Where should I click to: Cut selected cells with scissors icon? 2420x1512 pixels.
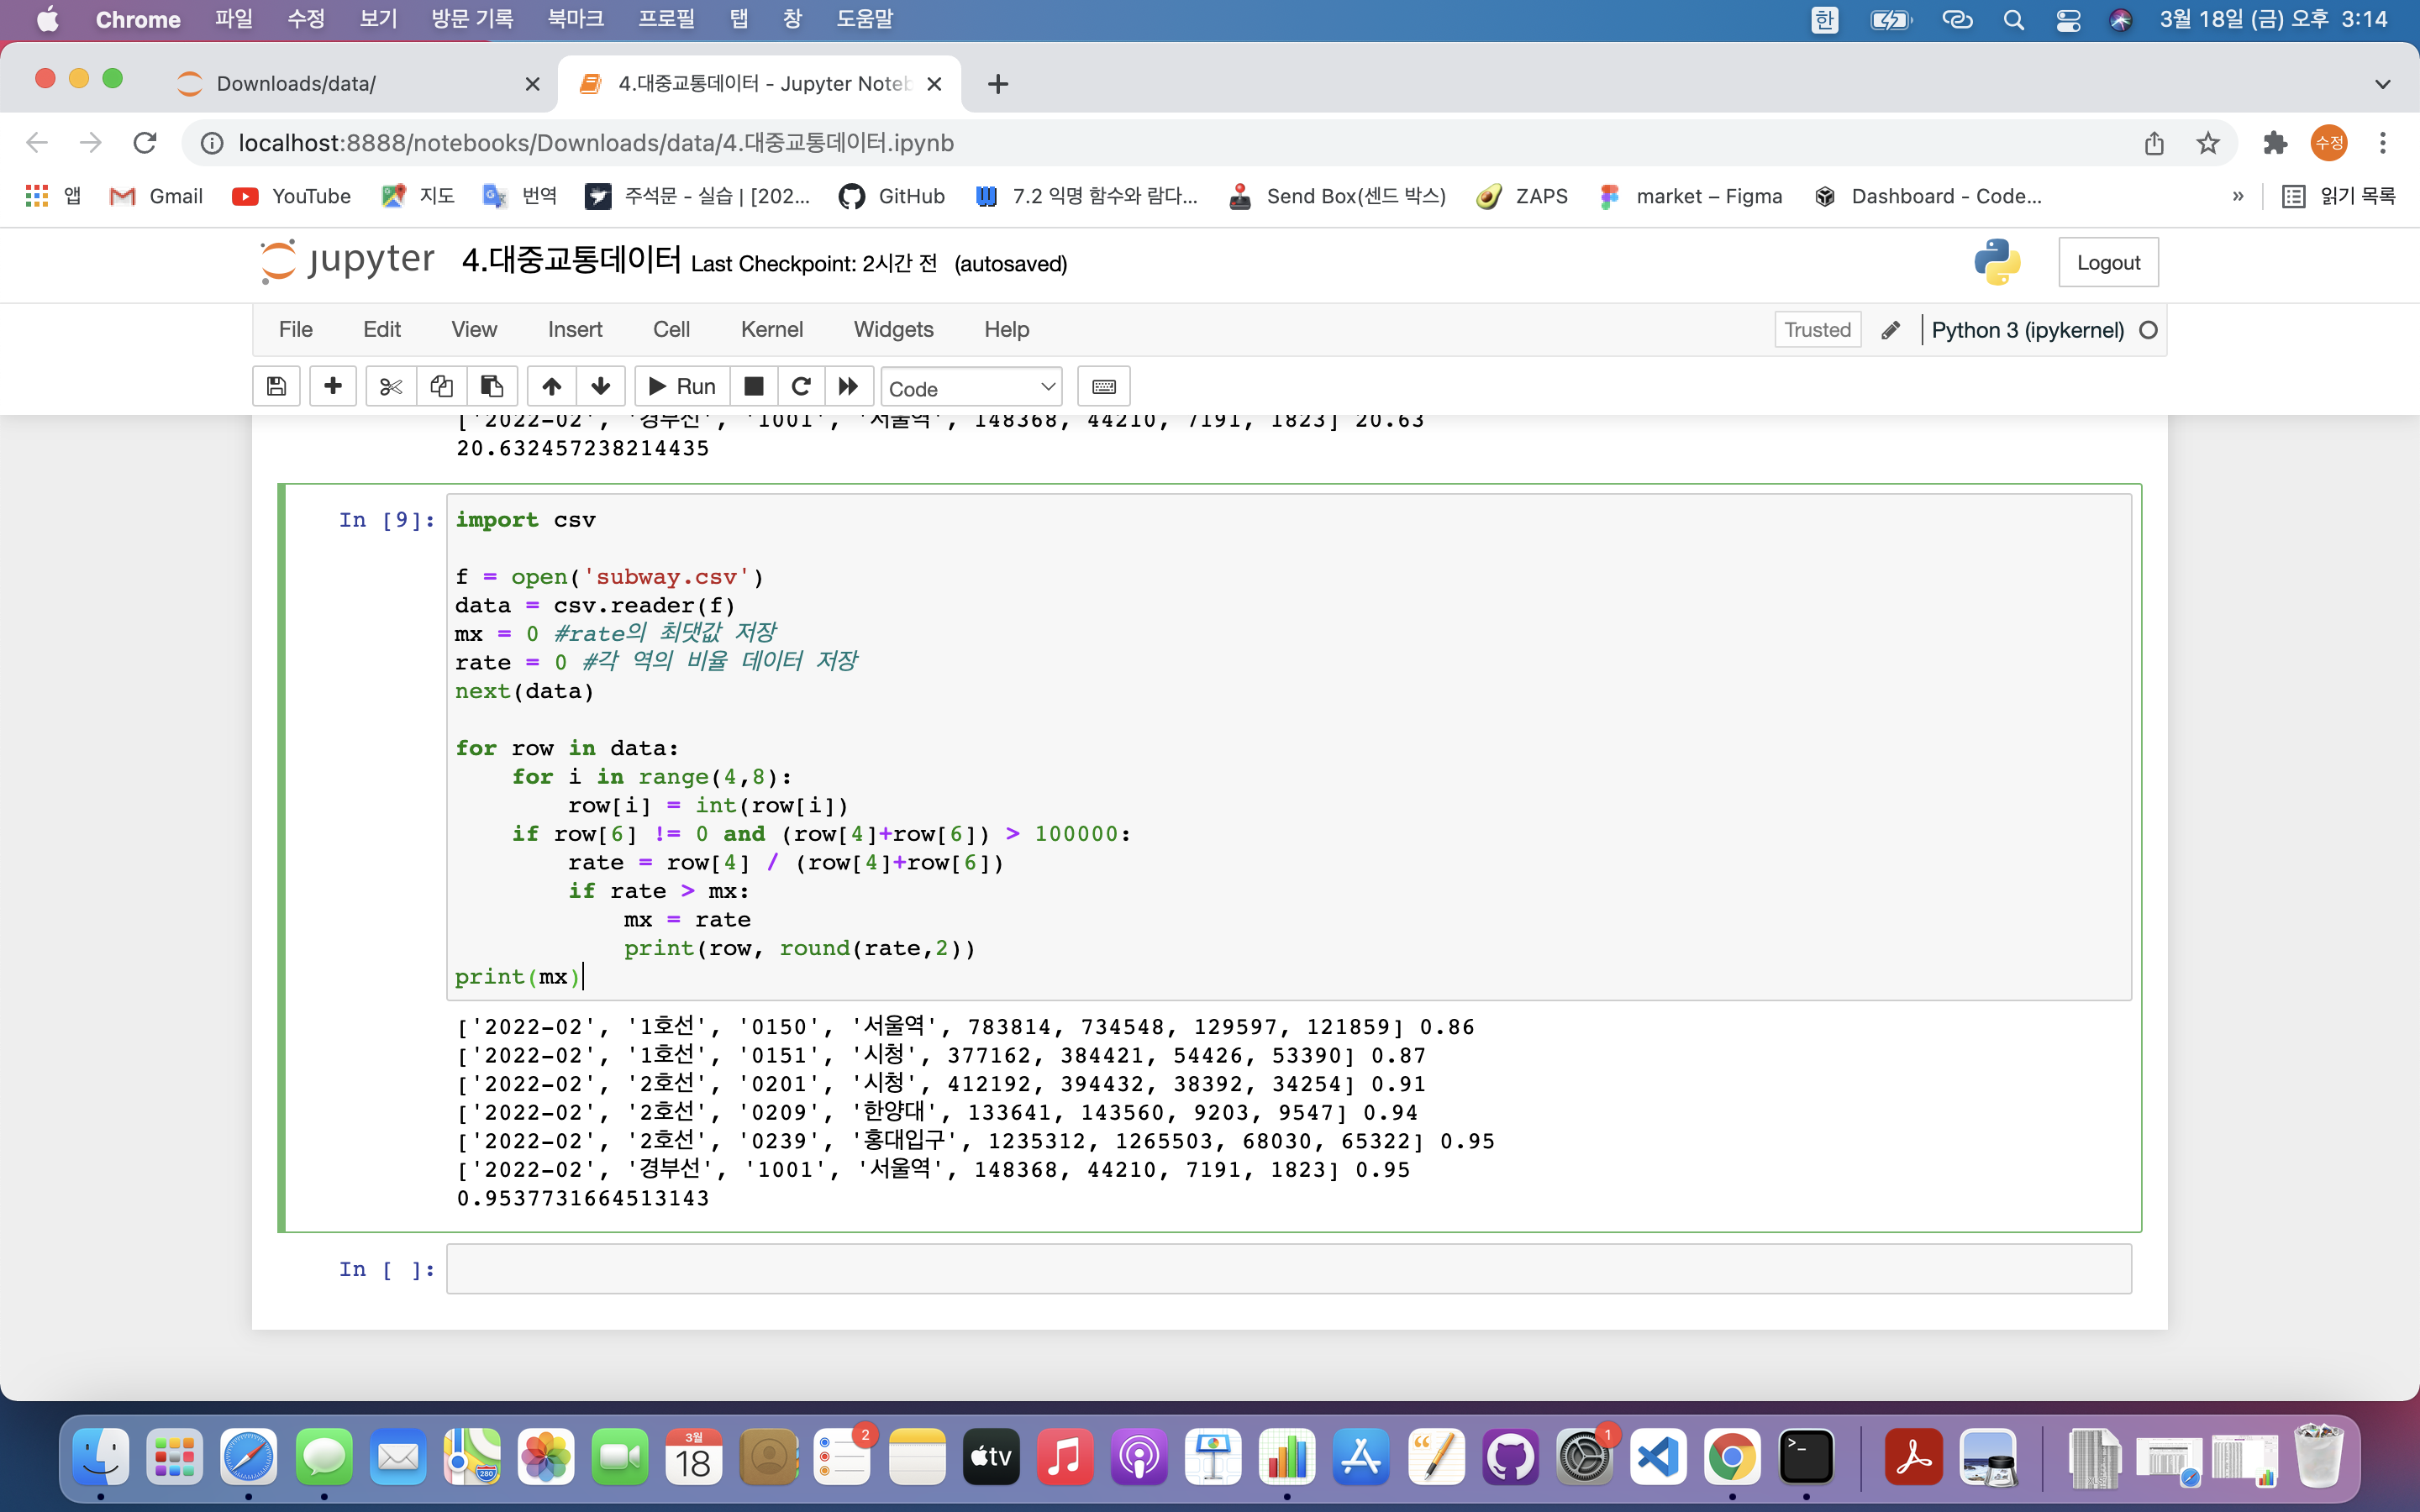391,387
